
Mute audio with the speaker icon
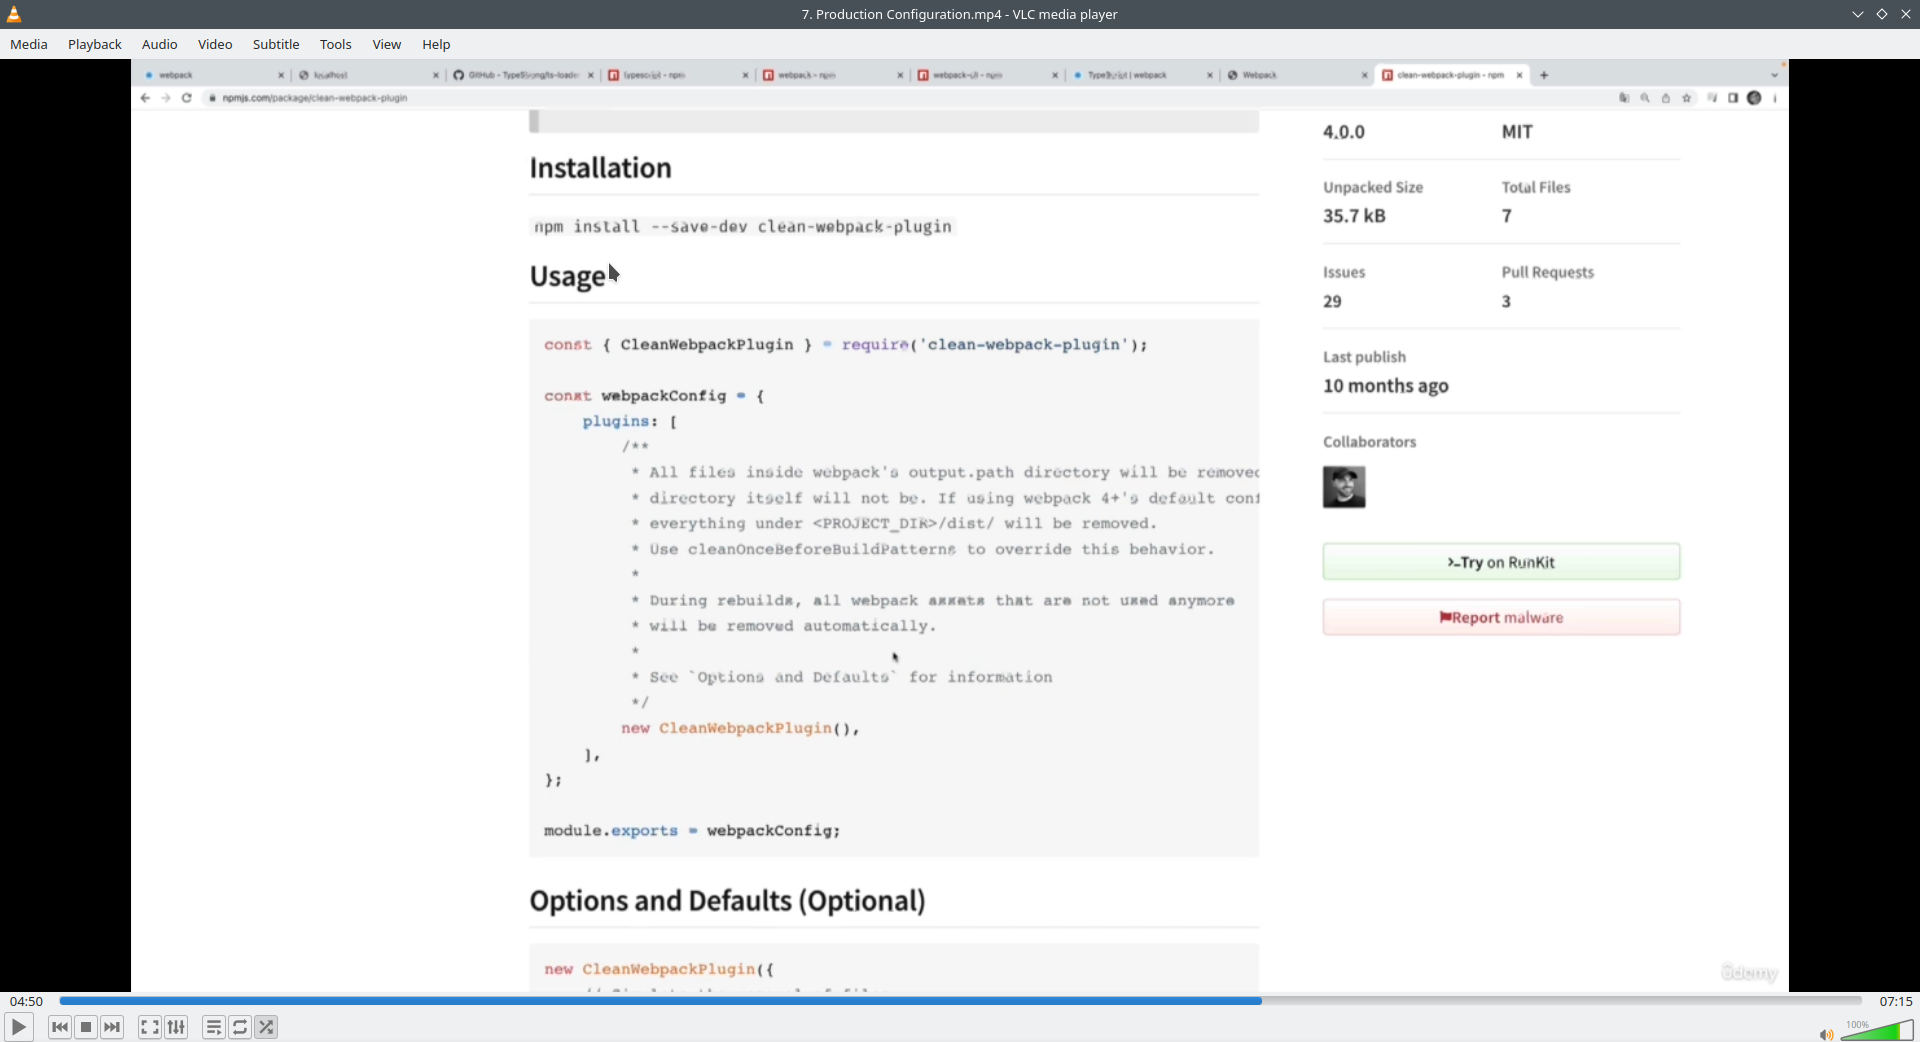(x=1826, y=1034)
